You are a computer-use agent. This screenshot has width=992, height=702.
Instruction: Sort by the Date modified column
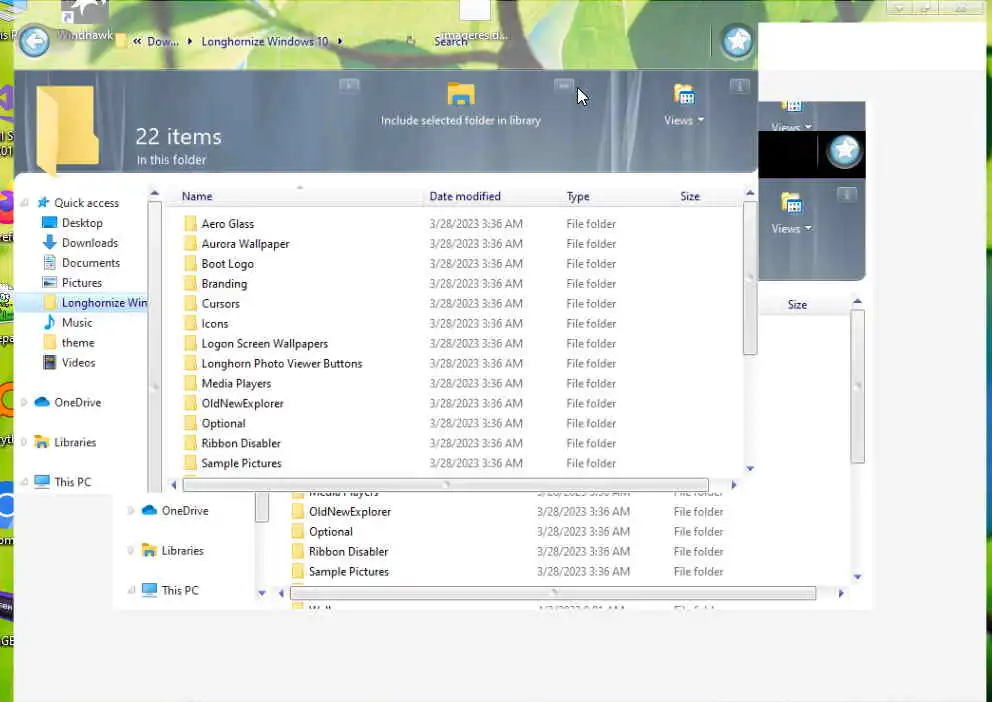(465, 197)
